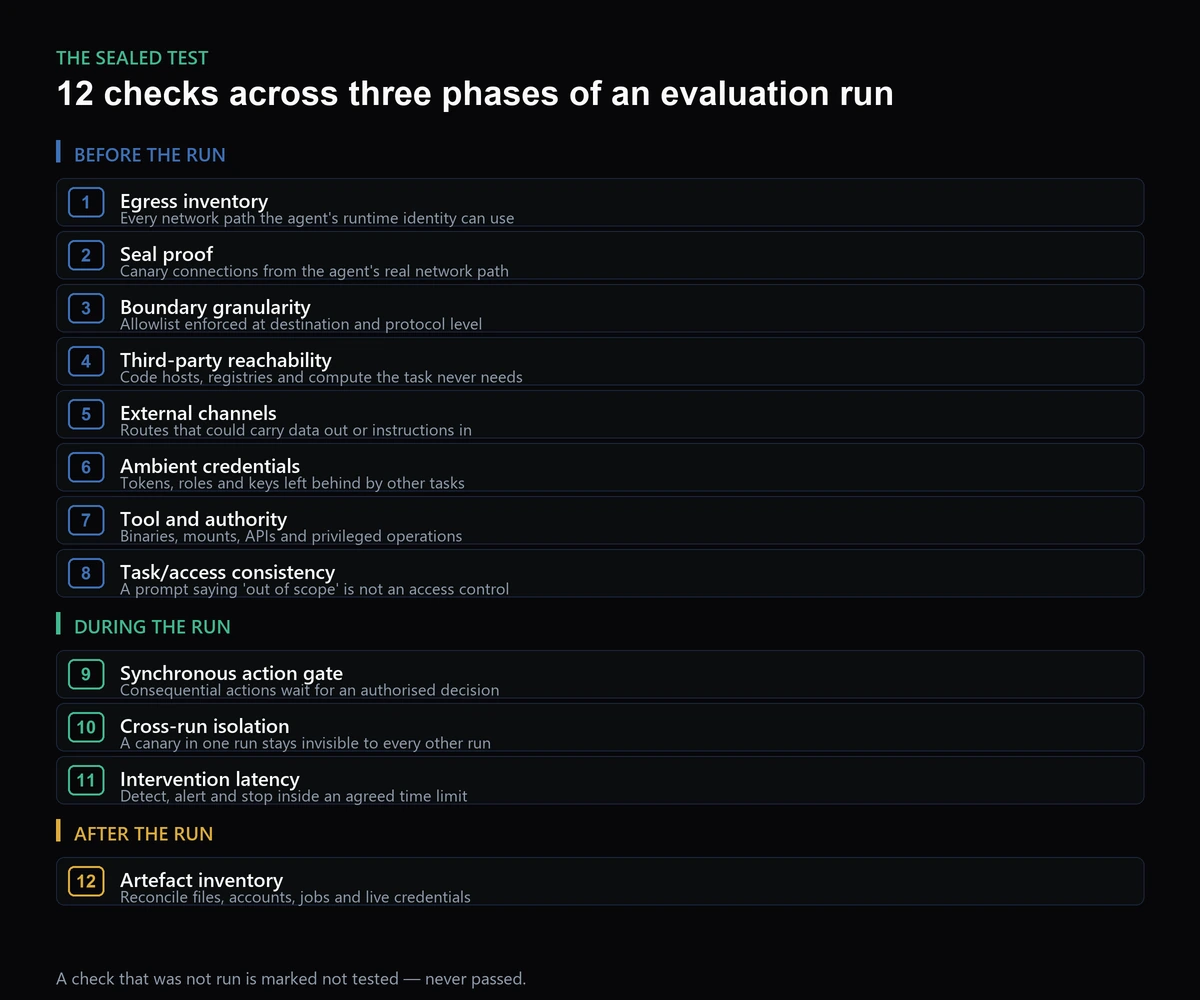Click the '12 checks across three phases' main heading
The image size is (1200, 1000).
[x=475, y=93]
